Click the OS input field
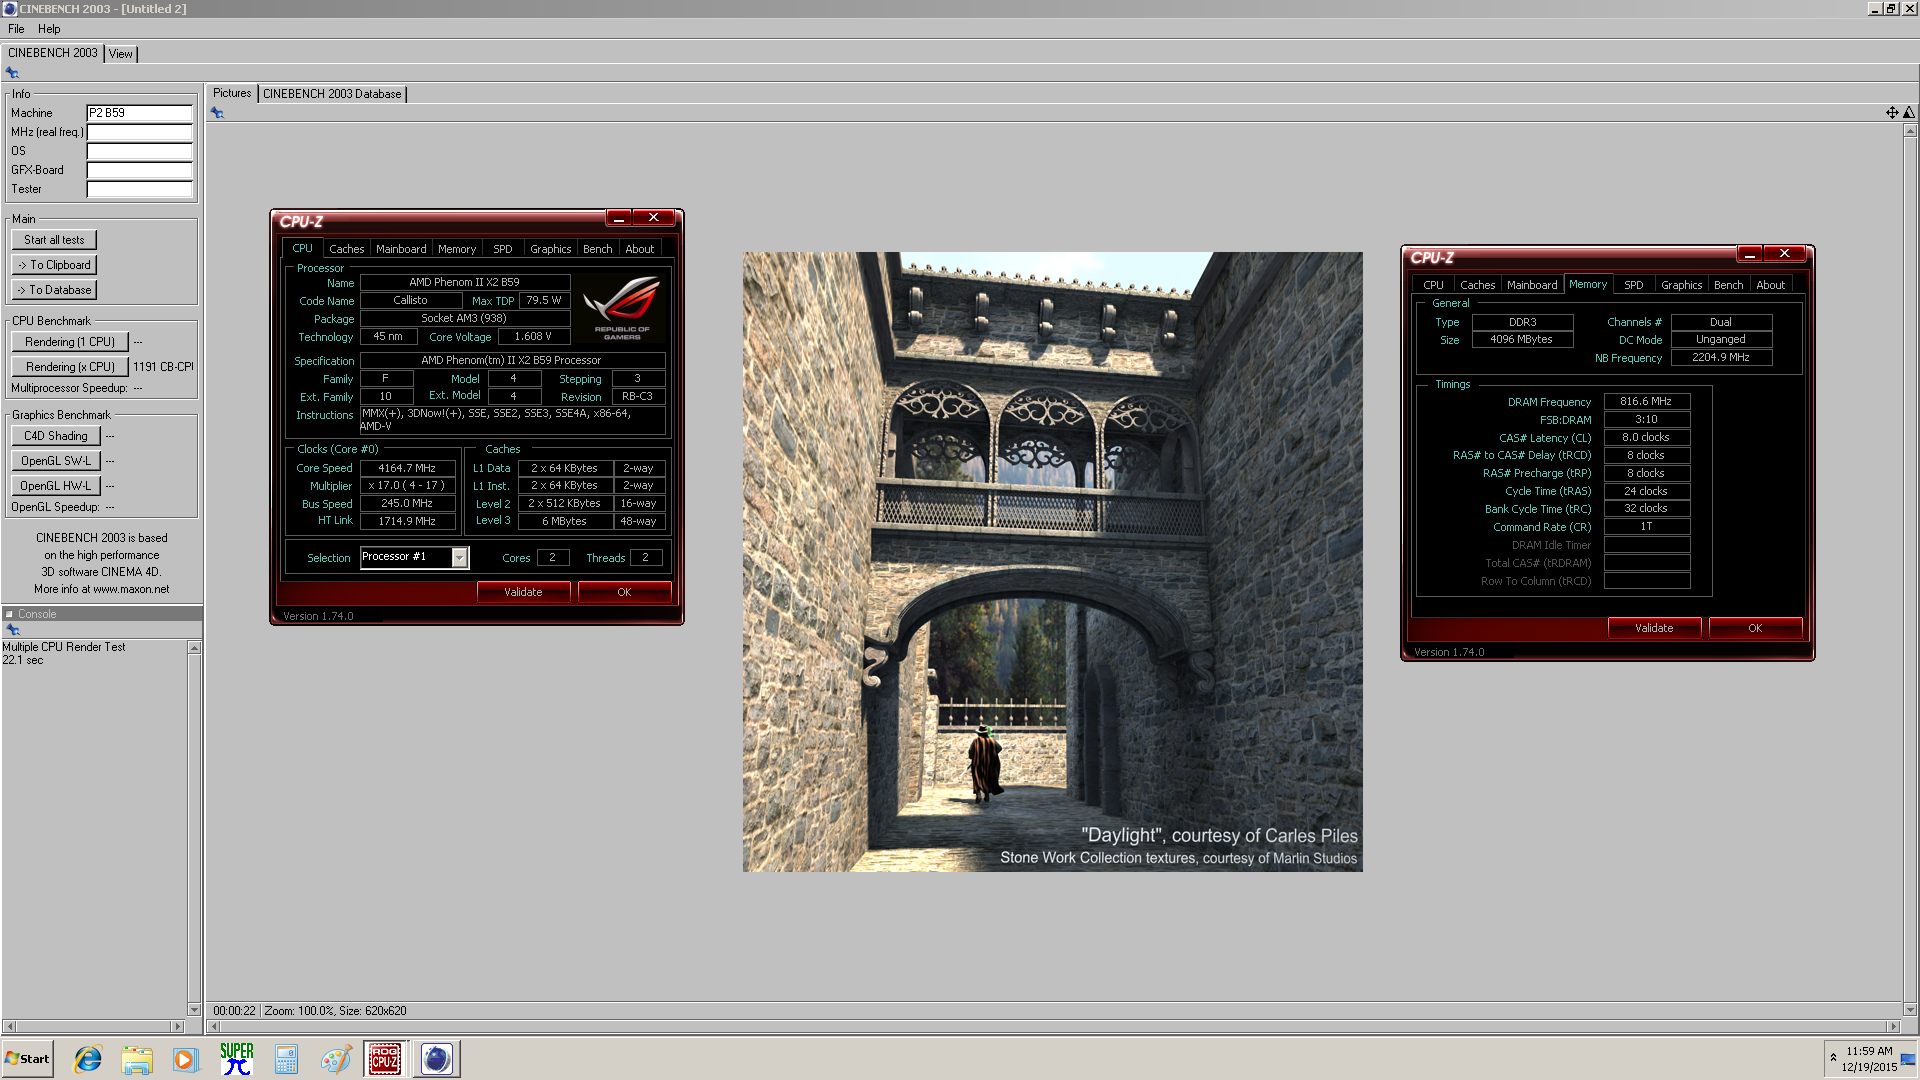Image resolution: width=1920 pixels, height=1080 pixels. (139, 151)
